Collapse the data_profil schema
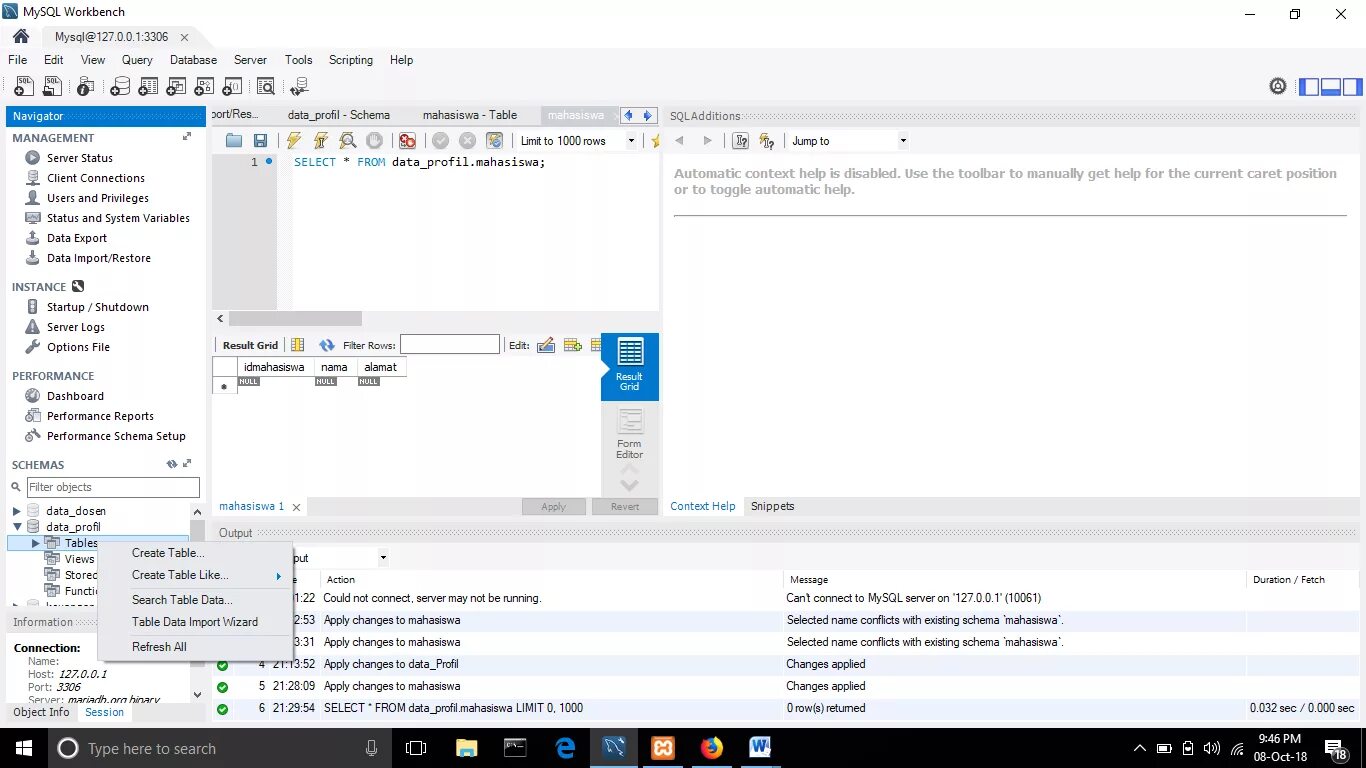Viewport: 1366px width, 768px height. [x=16, y=527]
